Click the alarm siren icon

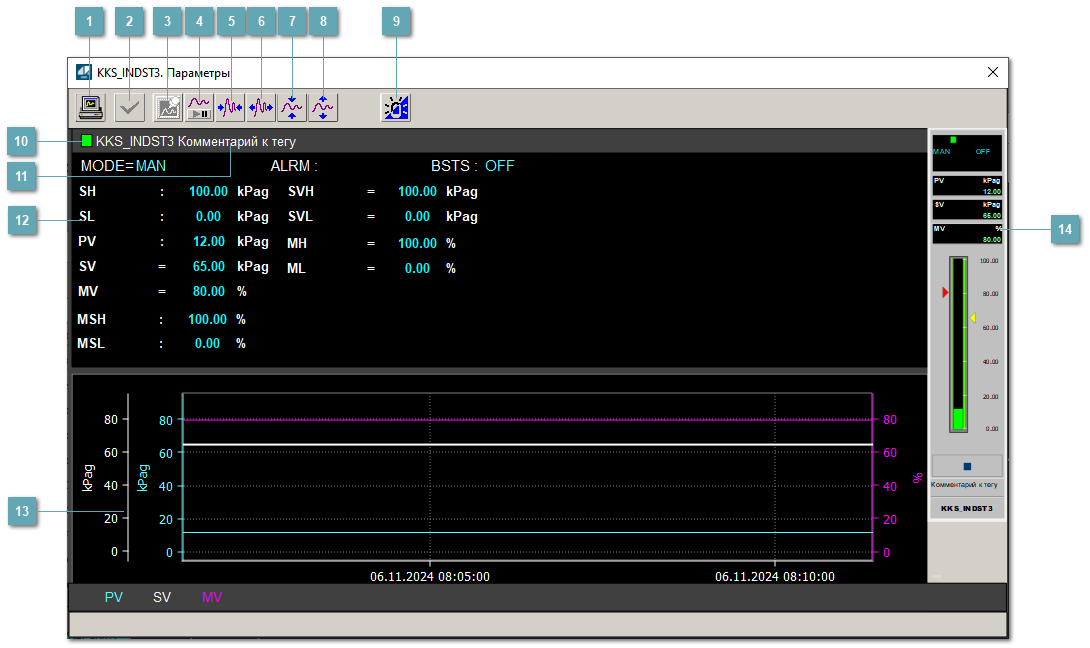coord(395,107)
